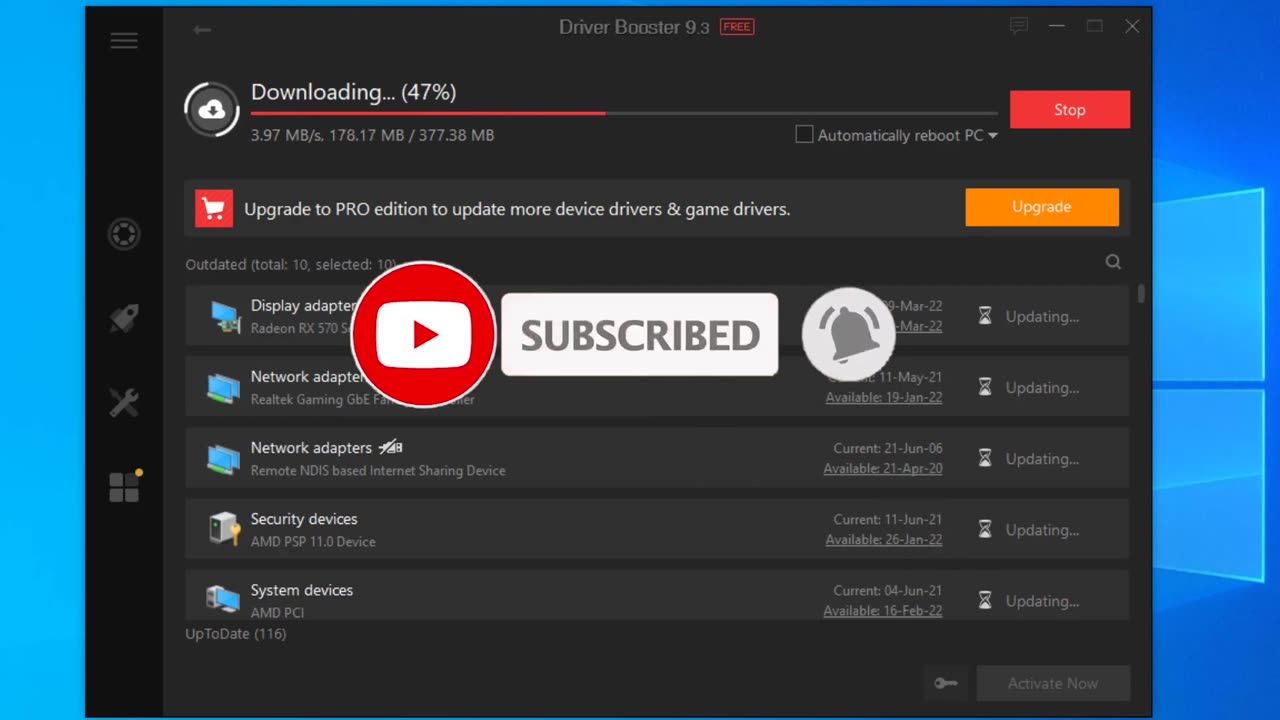Open Available: 21-Apr-20 link
The height and width of the screenshot is (720, 1280).
tap(883, 468)
